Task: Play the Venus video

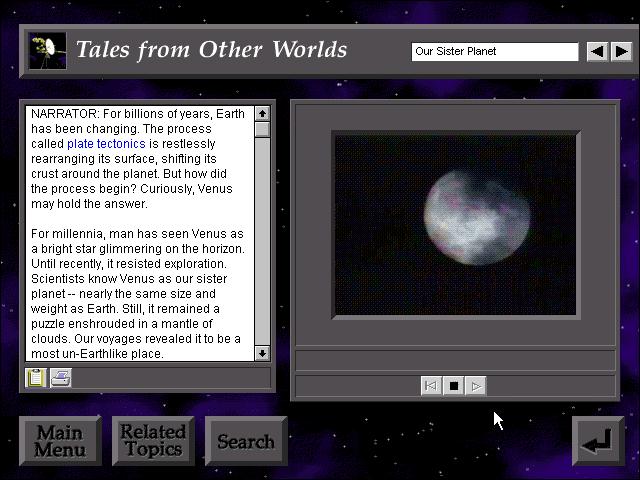Action: pos(476,386)
